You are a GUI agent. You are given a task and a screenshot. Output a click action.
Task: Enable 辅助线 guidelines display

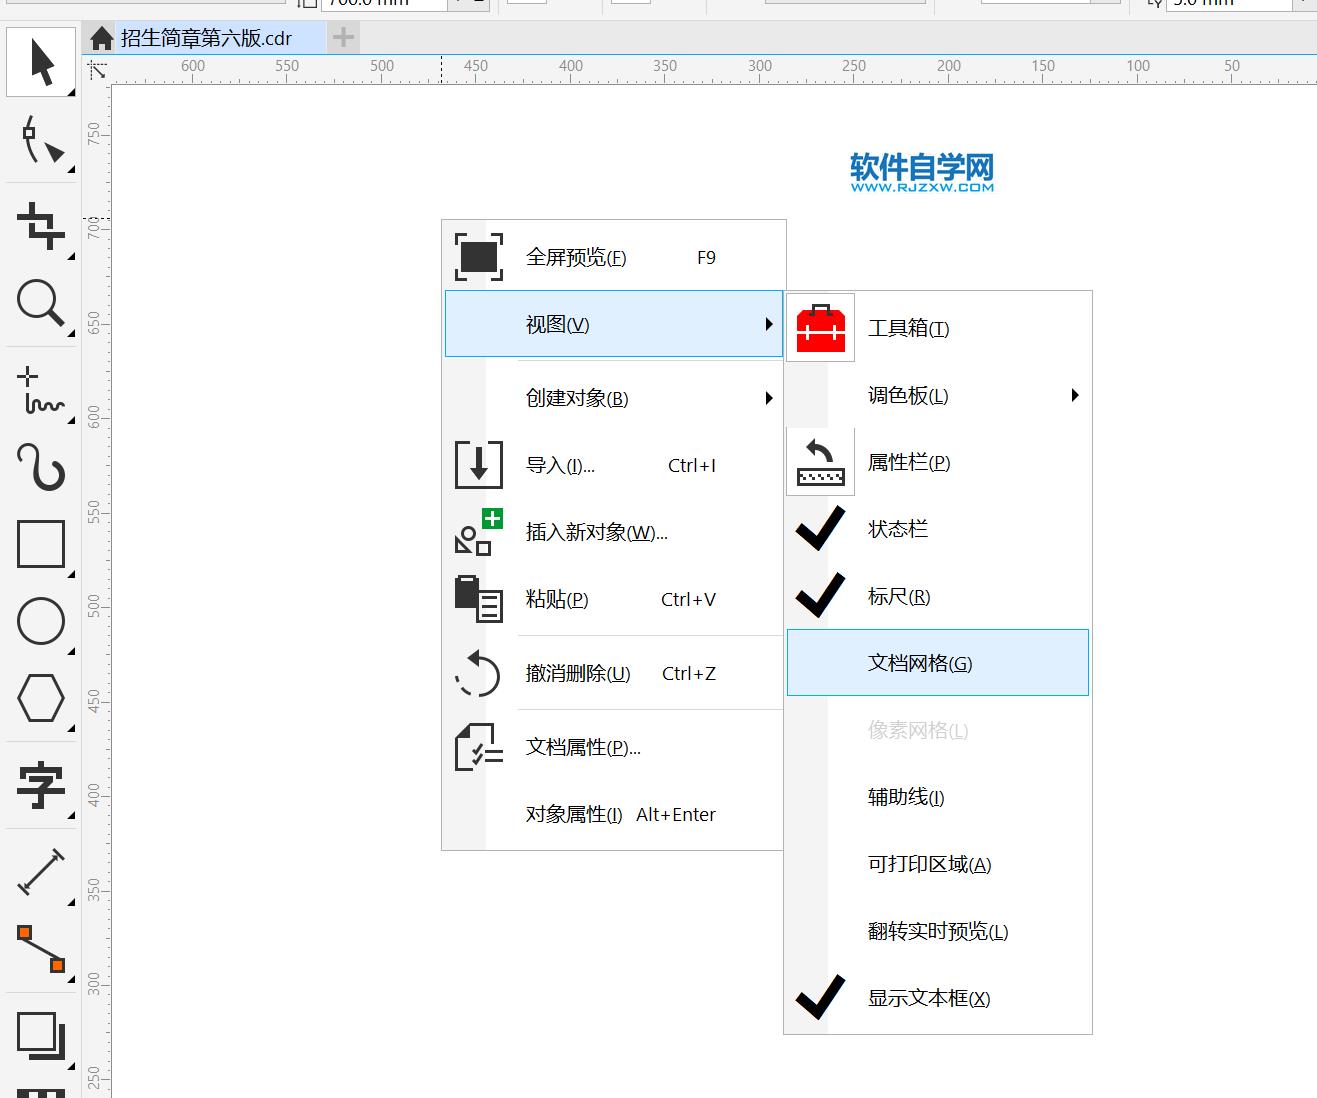[938, 797]
